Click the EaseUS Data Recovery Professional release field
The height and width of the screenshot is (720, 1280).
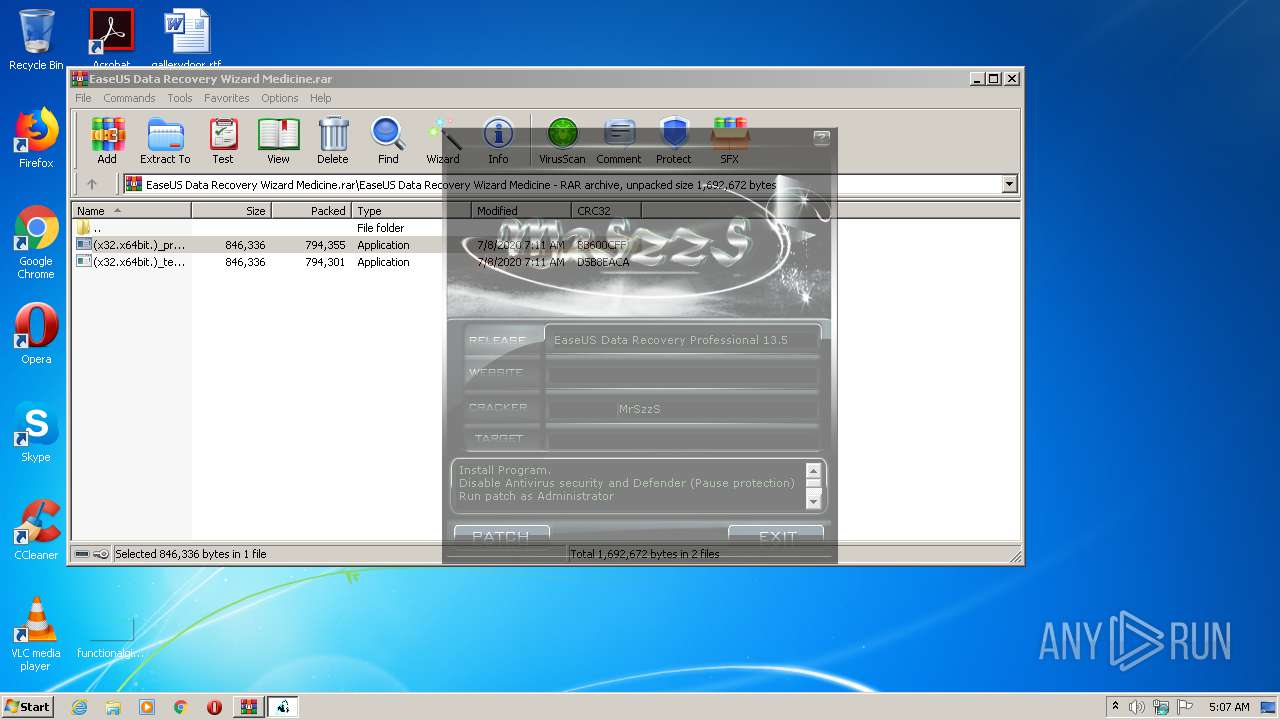[x=682, y=340]
